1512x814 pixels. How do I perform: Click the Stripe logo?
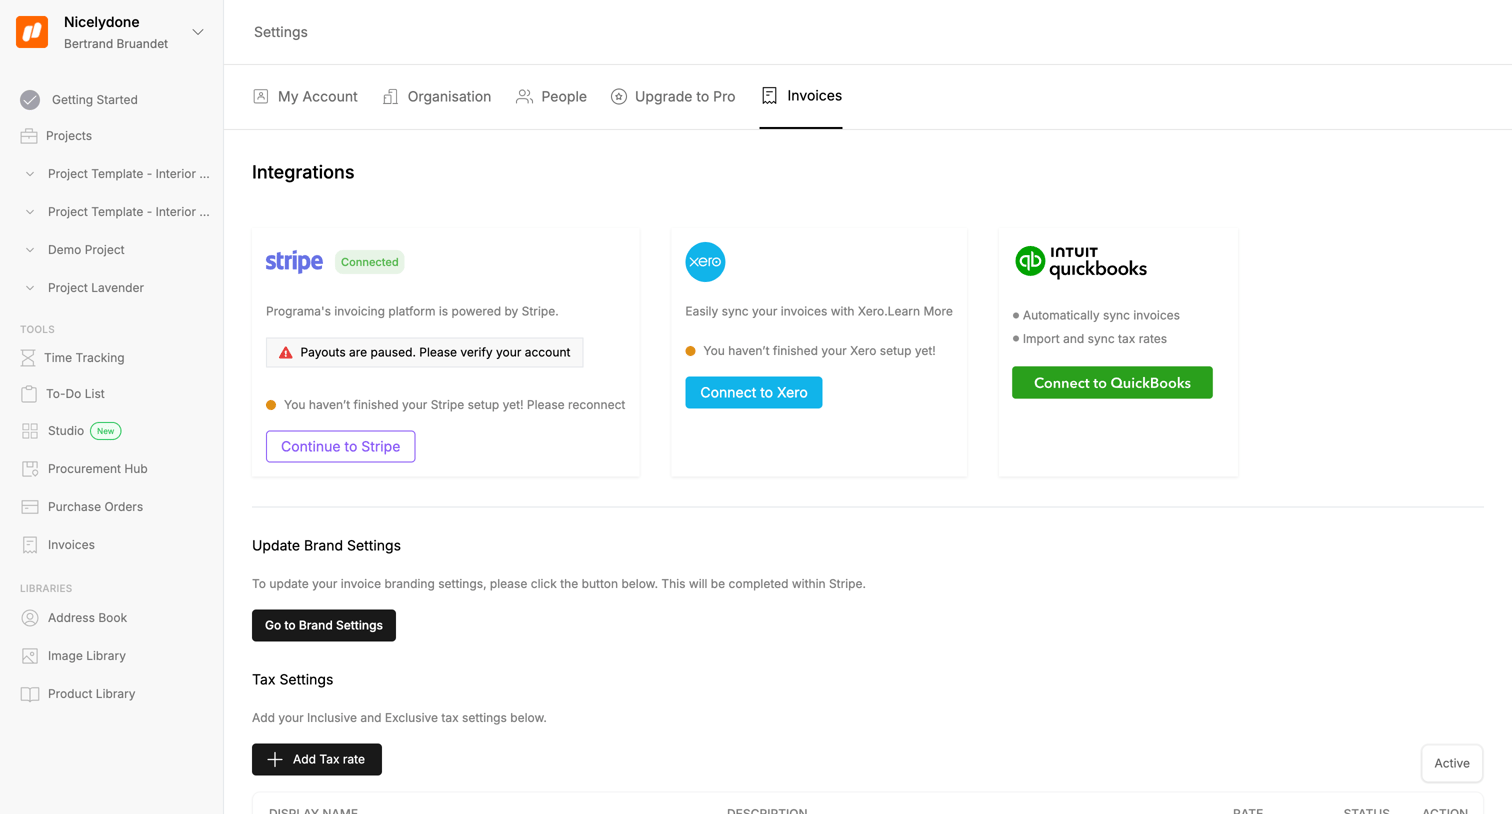(294, 262)
